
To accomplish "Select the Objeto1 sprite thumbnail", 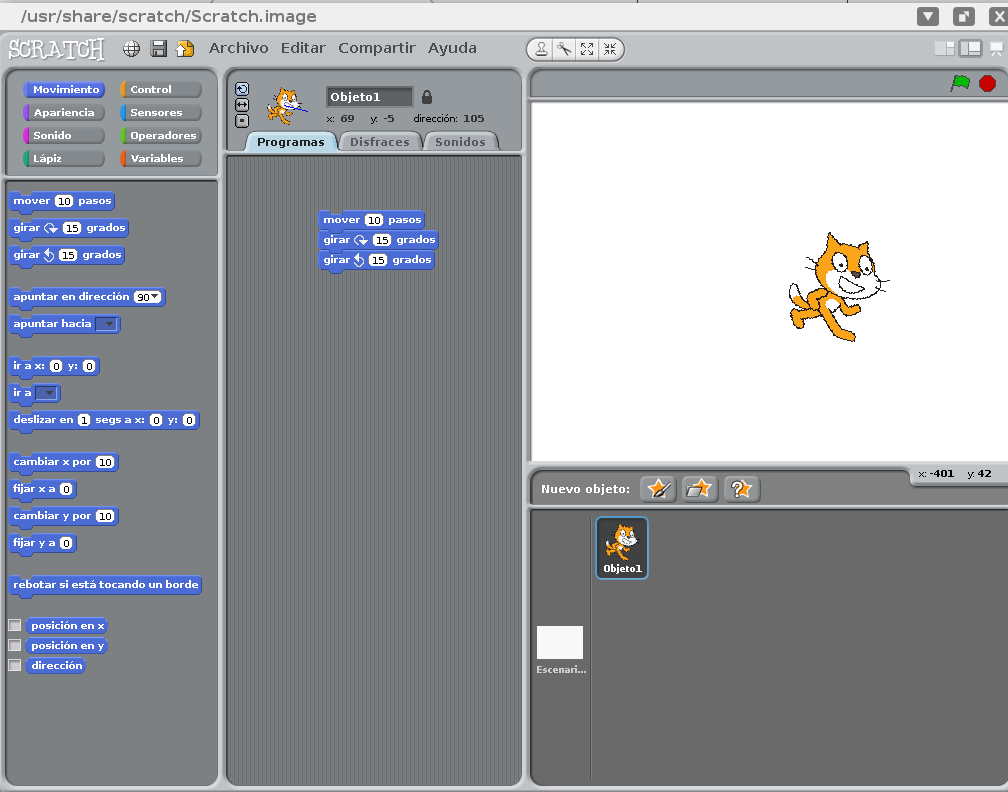I will (622, 548).
